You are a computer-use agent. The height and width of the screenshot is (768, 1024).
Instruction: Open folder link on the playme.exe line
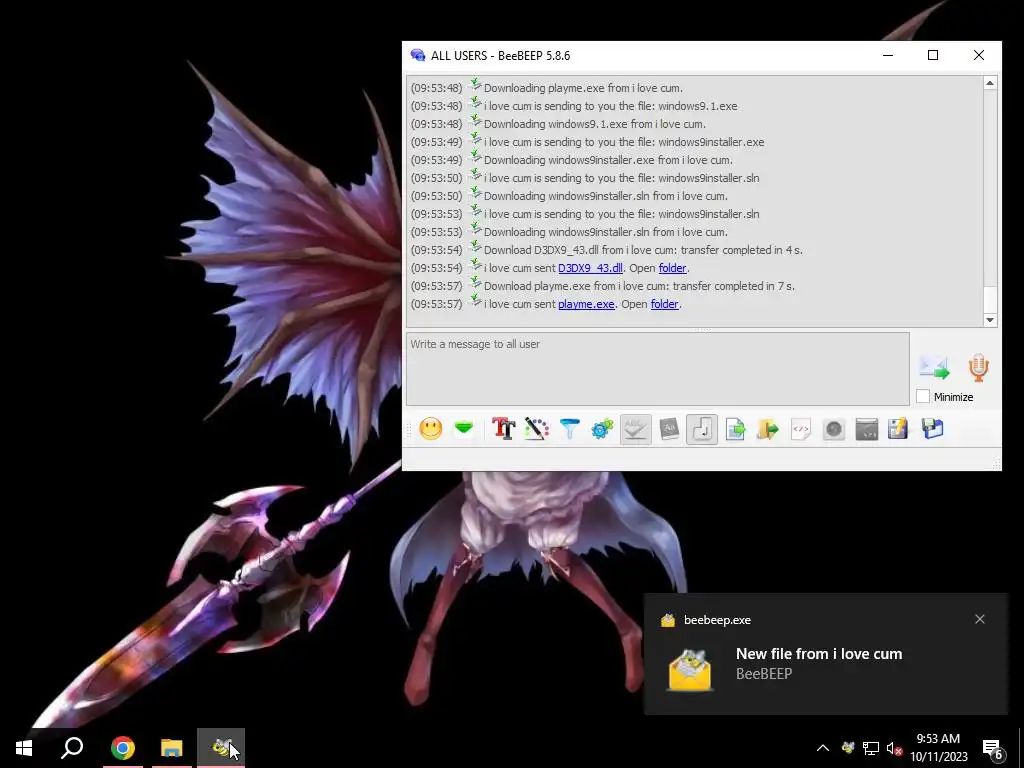(x=664, y=304)
